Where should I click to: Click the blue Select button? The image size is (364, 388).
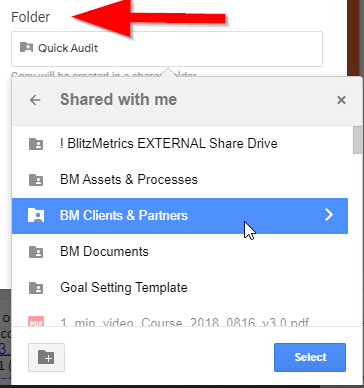coord(310,357)
